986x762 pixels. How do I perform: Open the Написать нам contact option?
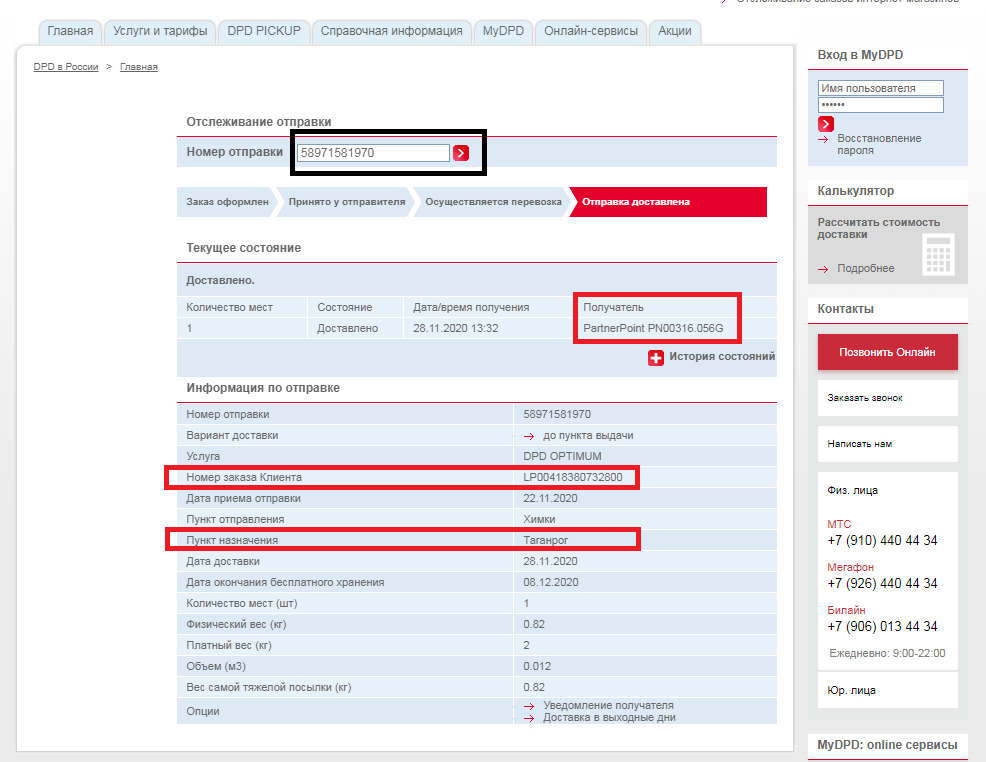[x=887, y=444]
